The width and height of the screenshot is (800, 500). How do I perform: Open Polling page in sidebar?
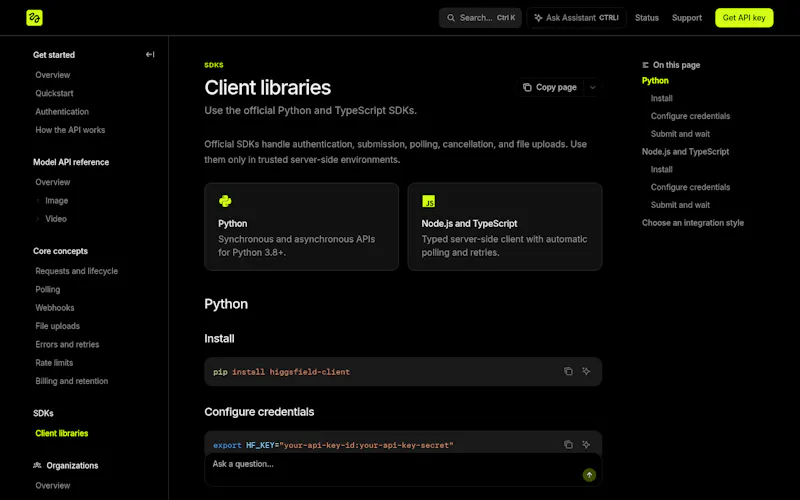click(x=47, y=289)
